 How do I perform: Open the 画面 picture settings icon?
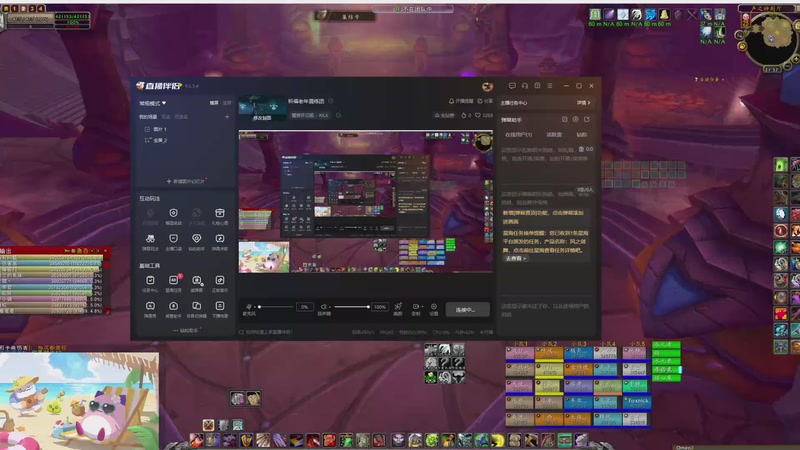click(398, 309)
